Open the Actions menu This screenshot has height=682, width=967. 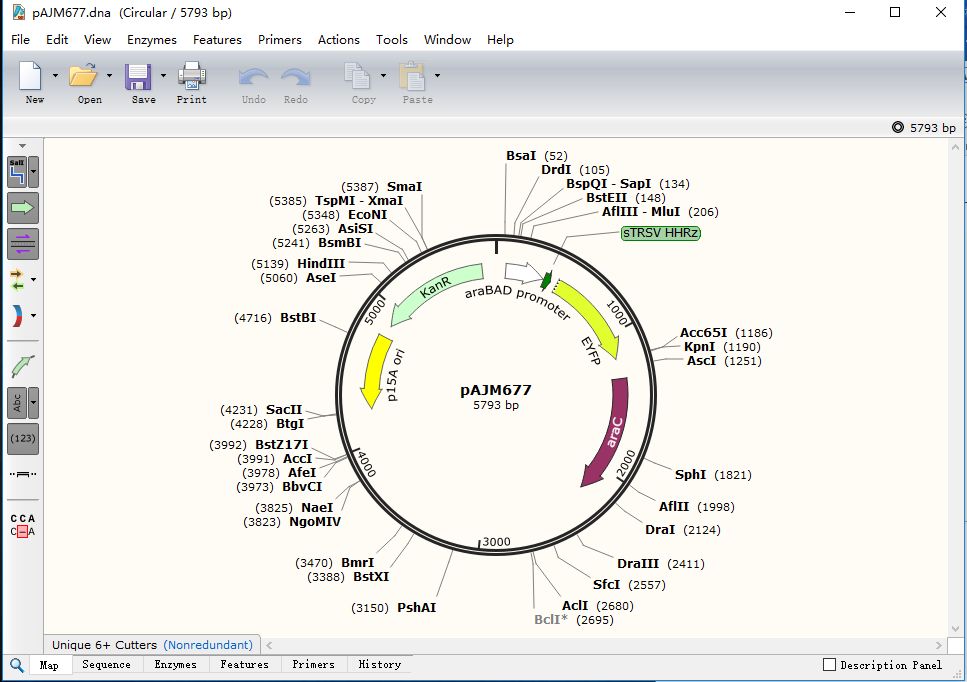339,39
